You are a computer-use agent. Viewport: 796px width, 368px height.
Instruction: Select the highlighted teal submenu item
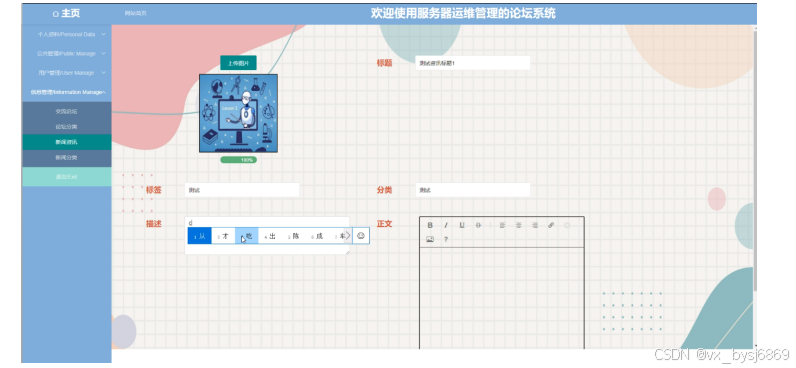pos(67,142)
